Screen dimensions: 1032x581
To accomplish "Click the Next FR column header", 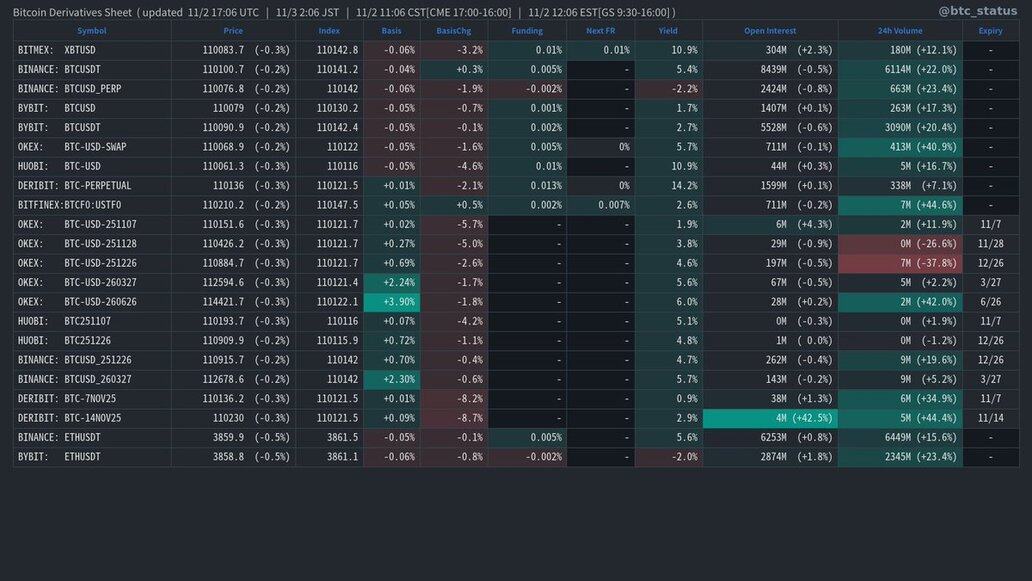I will click(601, 31).
